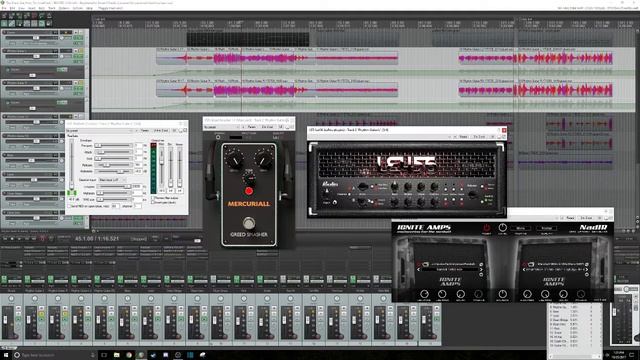Toggle snap in the toolbar
The width and height of the screenshot is (640, 360).
pyautogui.click(x=41, y=24)
